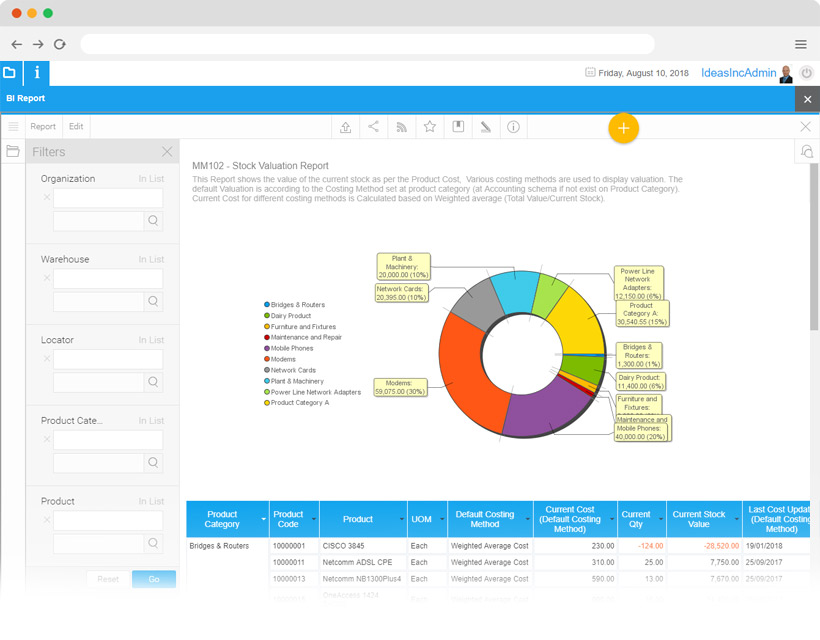Click the bookmark icon in toolbar
The image size is (820, 640).
click(x=458, y=127)
